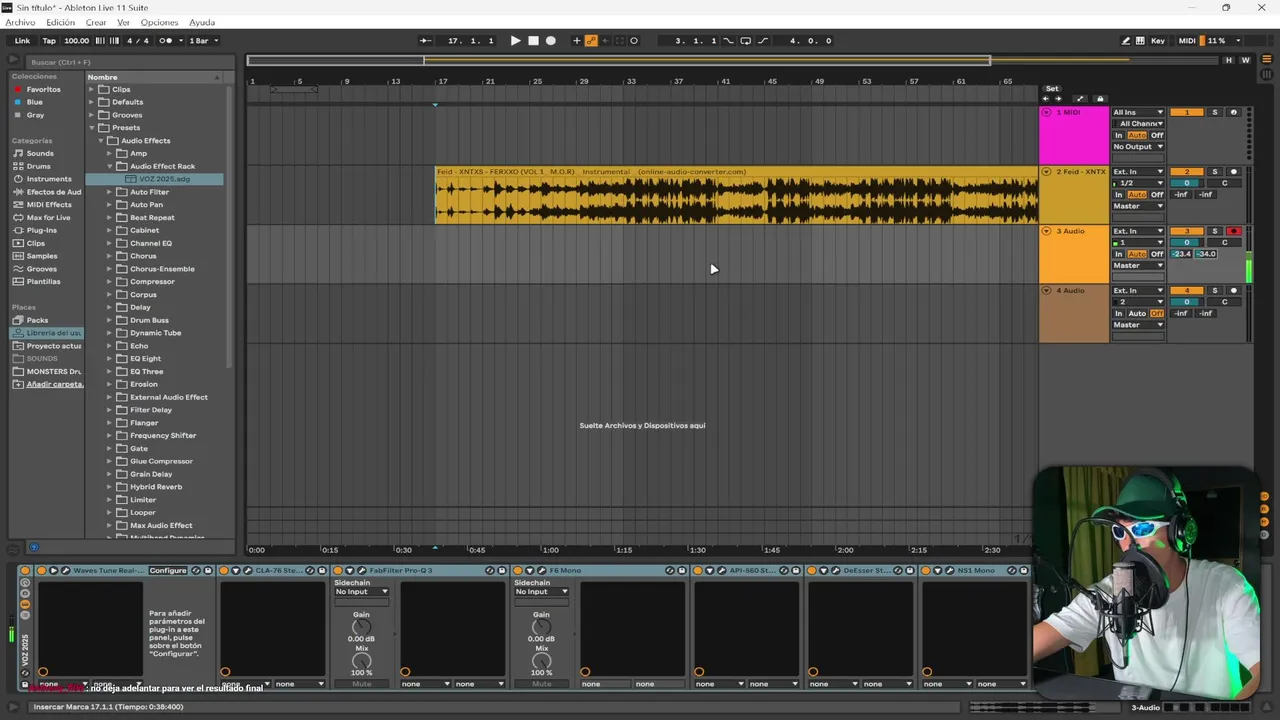Toggle the Draw Mode pencil icon
This screenshot has width=1280, height=720.
[x=1126, y=41]
